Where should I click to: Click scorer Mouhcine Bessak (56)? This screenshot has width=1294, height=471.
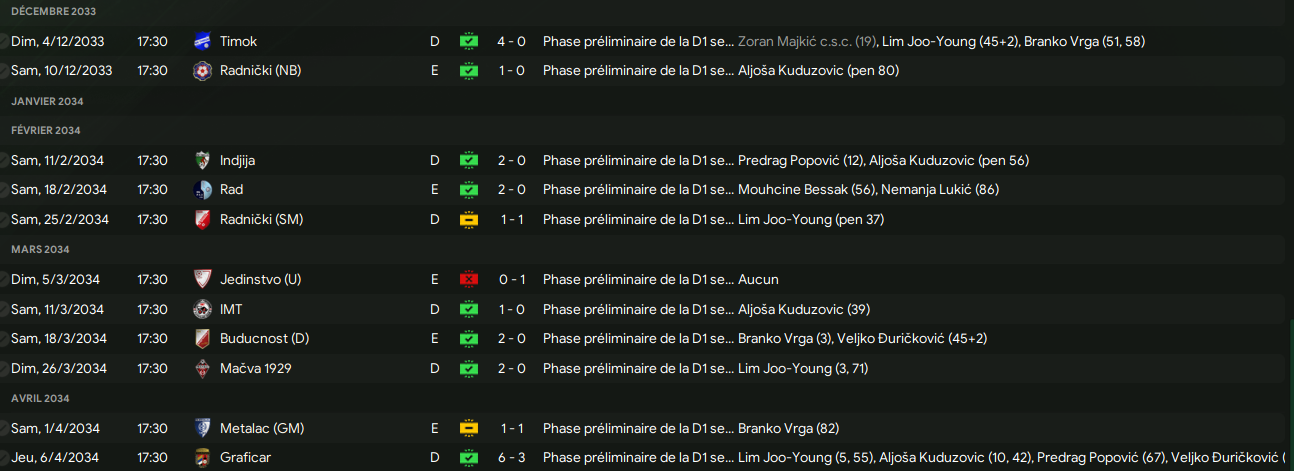point(795,190)
